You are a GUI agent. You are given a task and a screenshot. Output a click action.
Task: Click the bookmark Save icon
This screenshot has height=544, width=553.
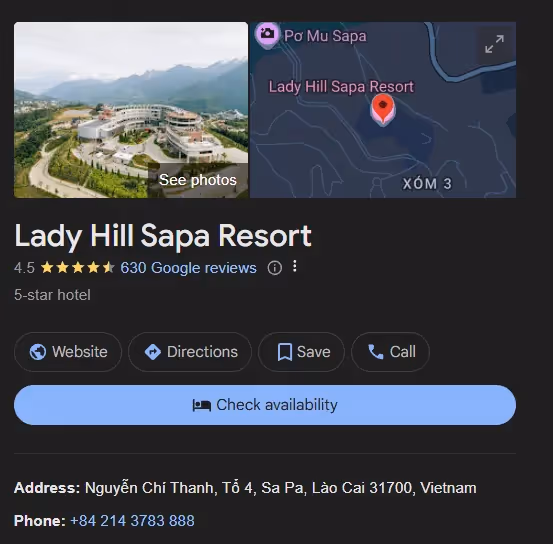[285, 352]
